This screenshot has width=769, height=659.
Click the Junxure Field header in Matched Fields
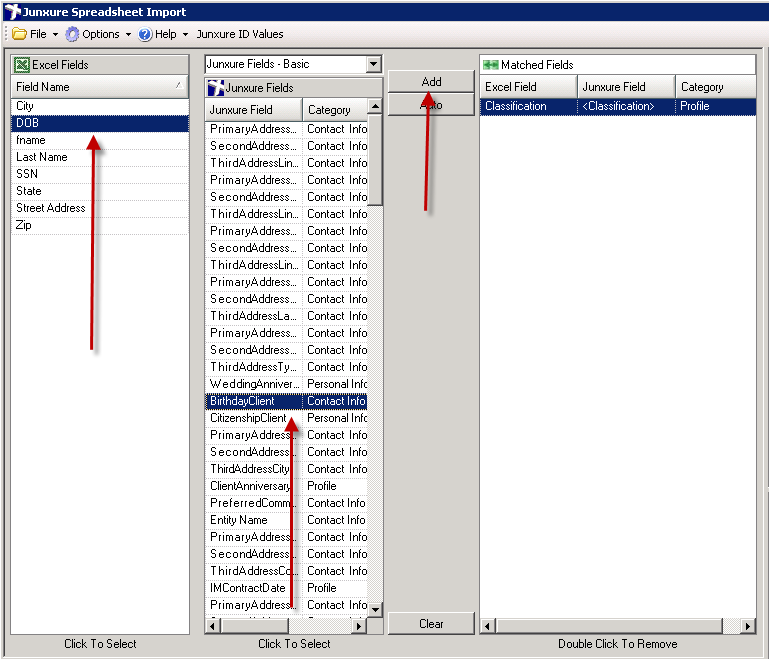pos(626,87)
